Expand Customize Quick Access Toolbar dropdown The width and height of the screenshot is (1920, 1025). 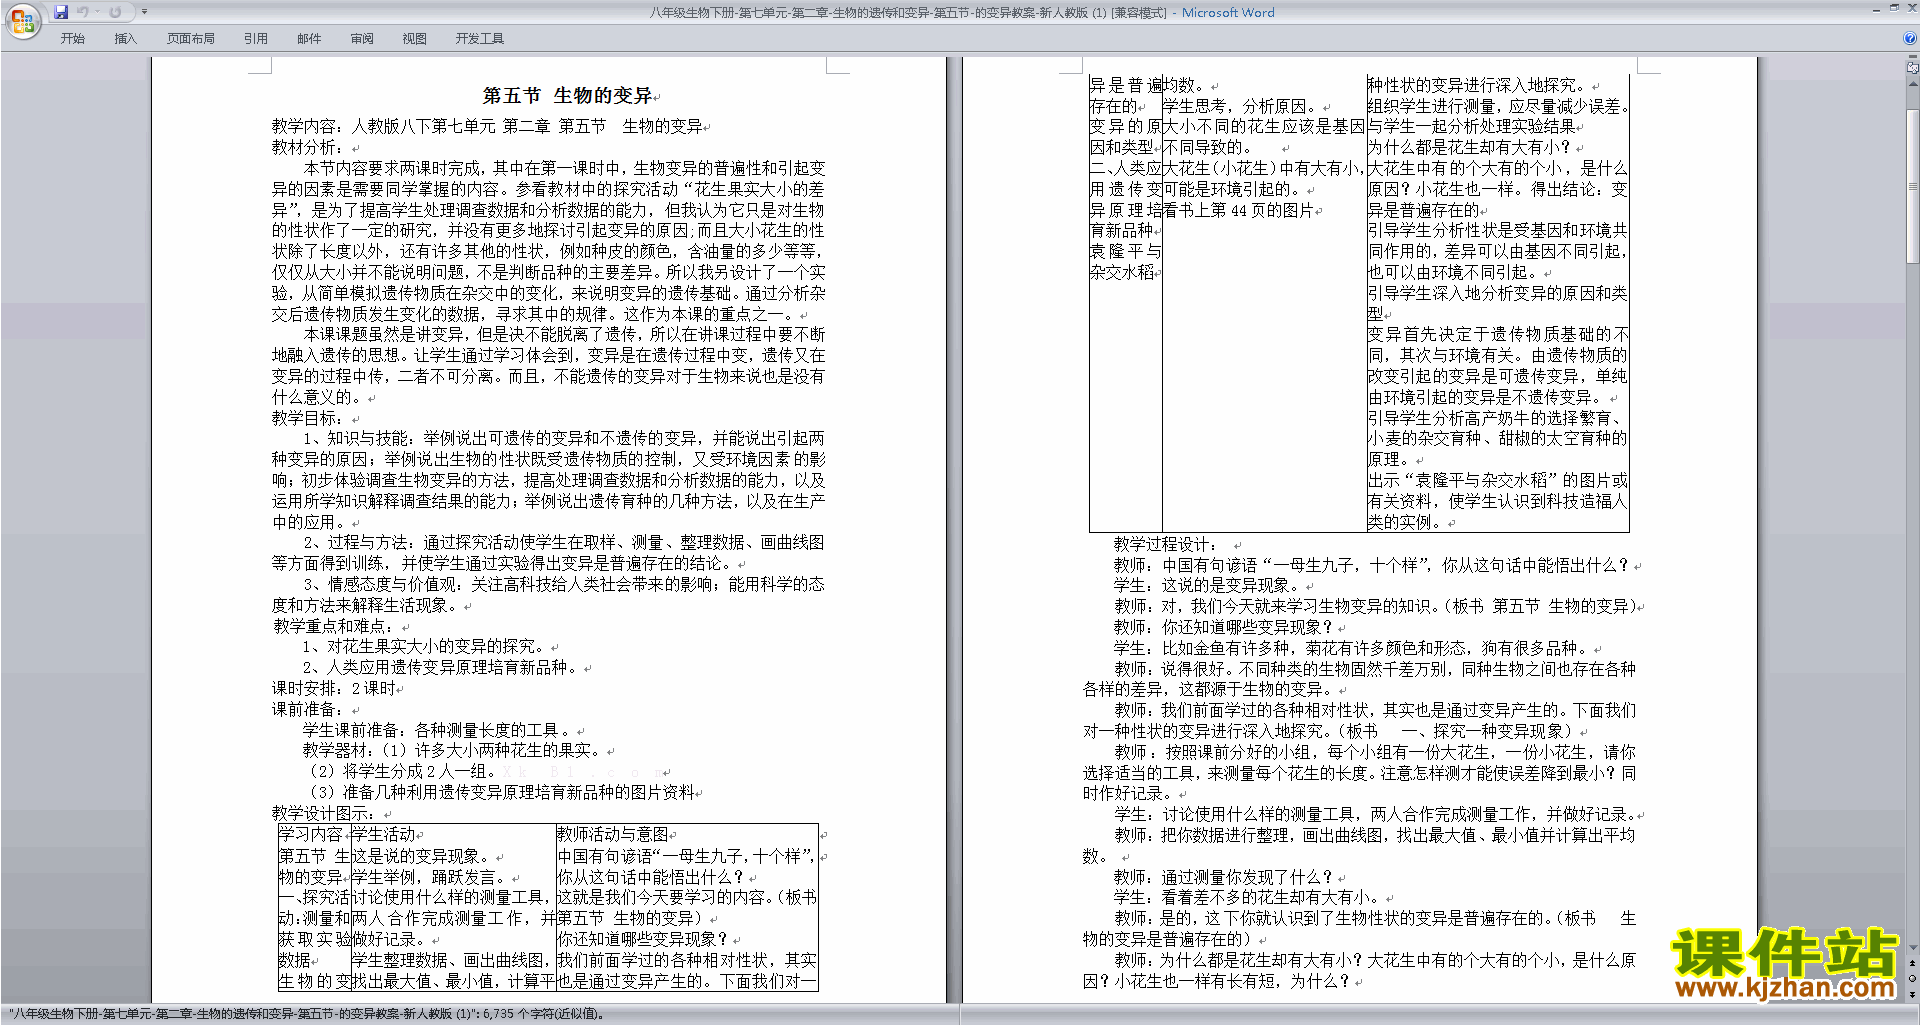[144, 12]
